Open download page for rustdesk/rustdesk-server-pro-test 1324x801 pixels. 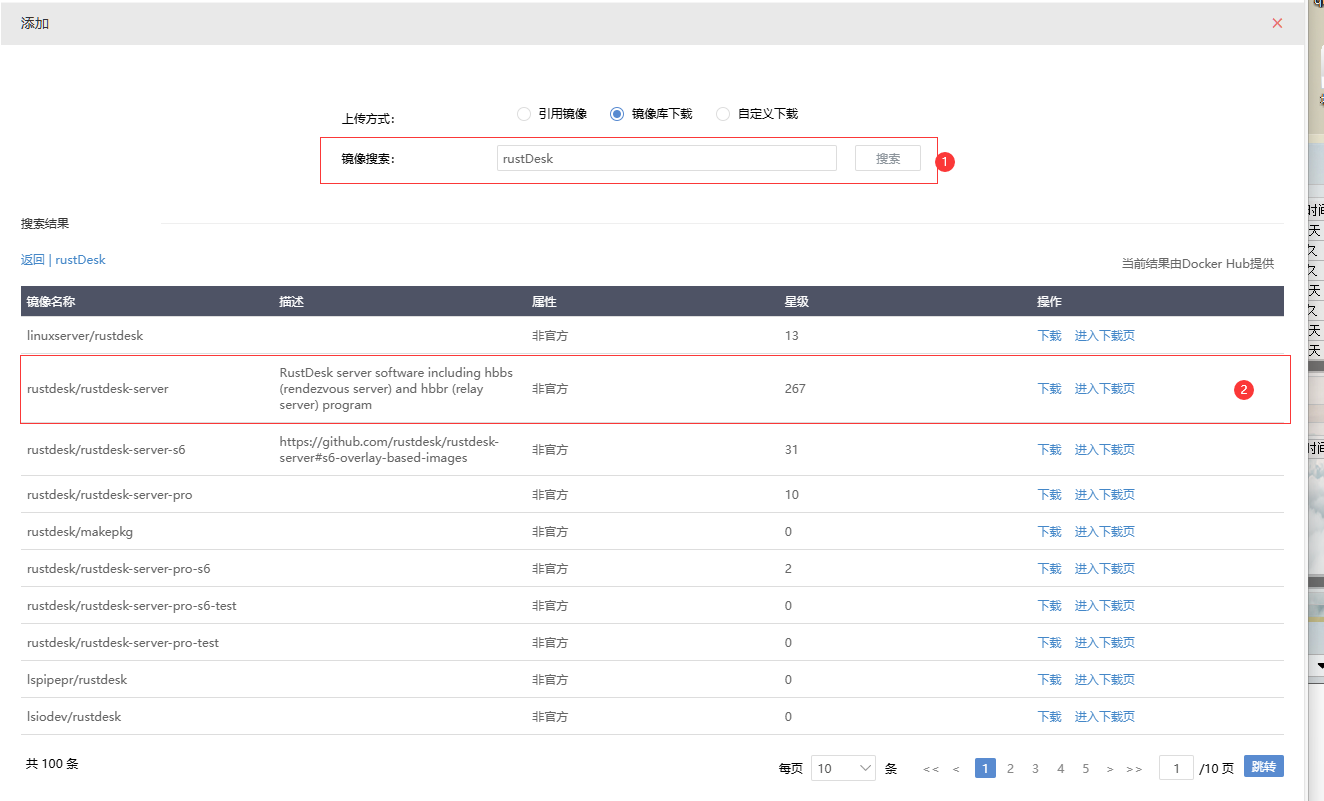(1104, 643)
